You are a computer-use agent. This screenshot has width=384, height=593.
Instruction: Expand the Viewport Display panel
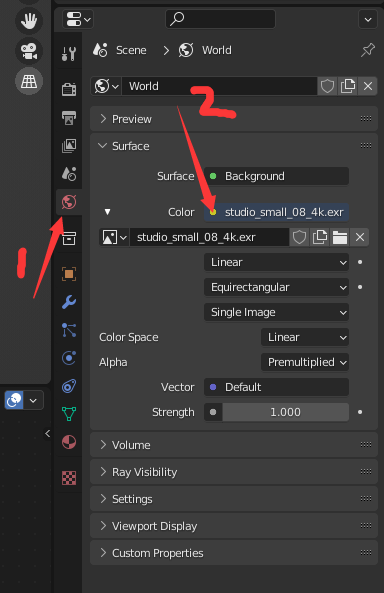234,526
